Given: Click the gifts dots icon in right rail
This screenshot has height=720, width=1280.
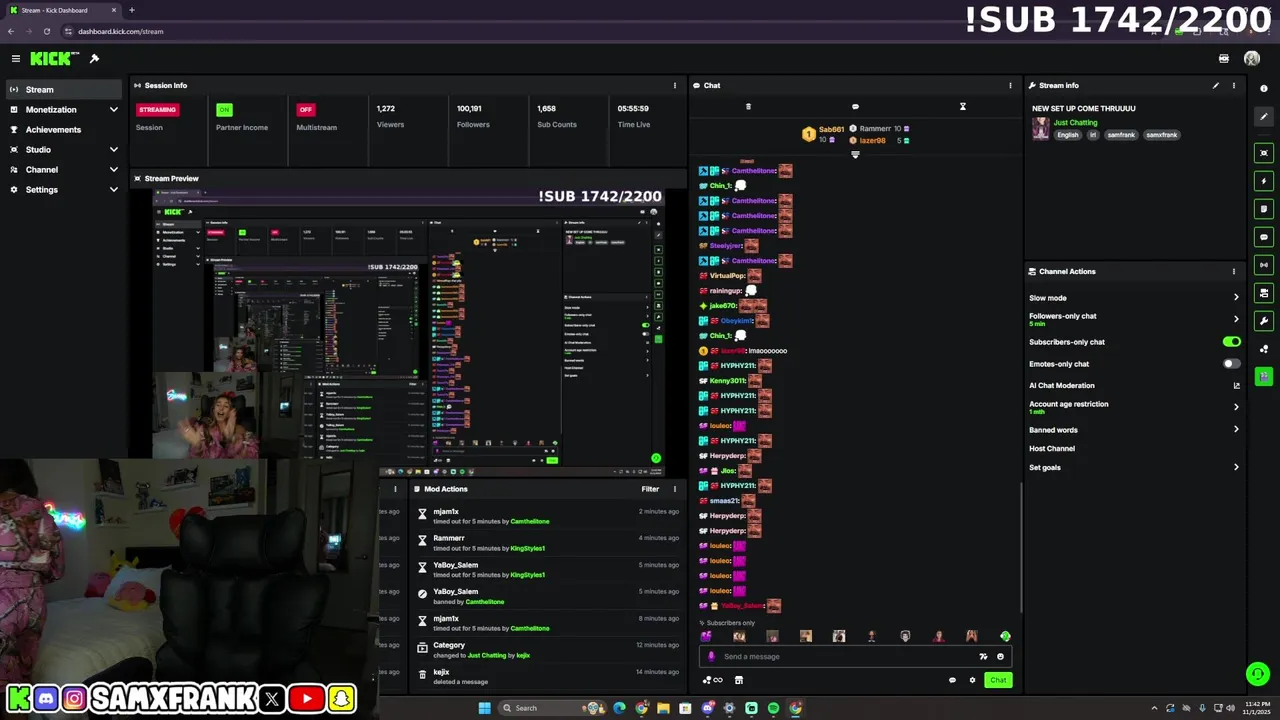Looking at the screenshot, I should (1264, 349).
